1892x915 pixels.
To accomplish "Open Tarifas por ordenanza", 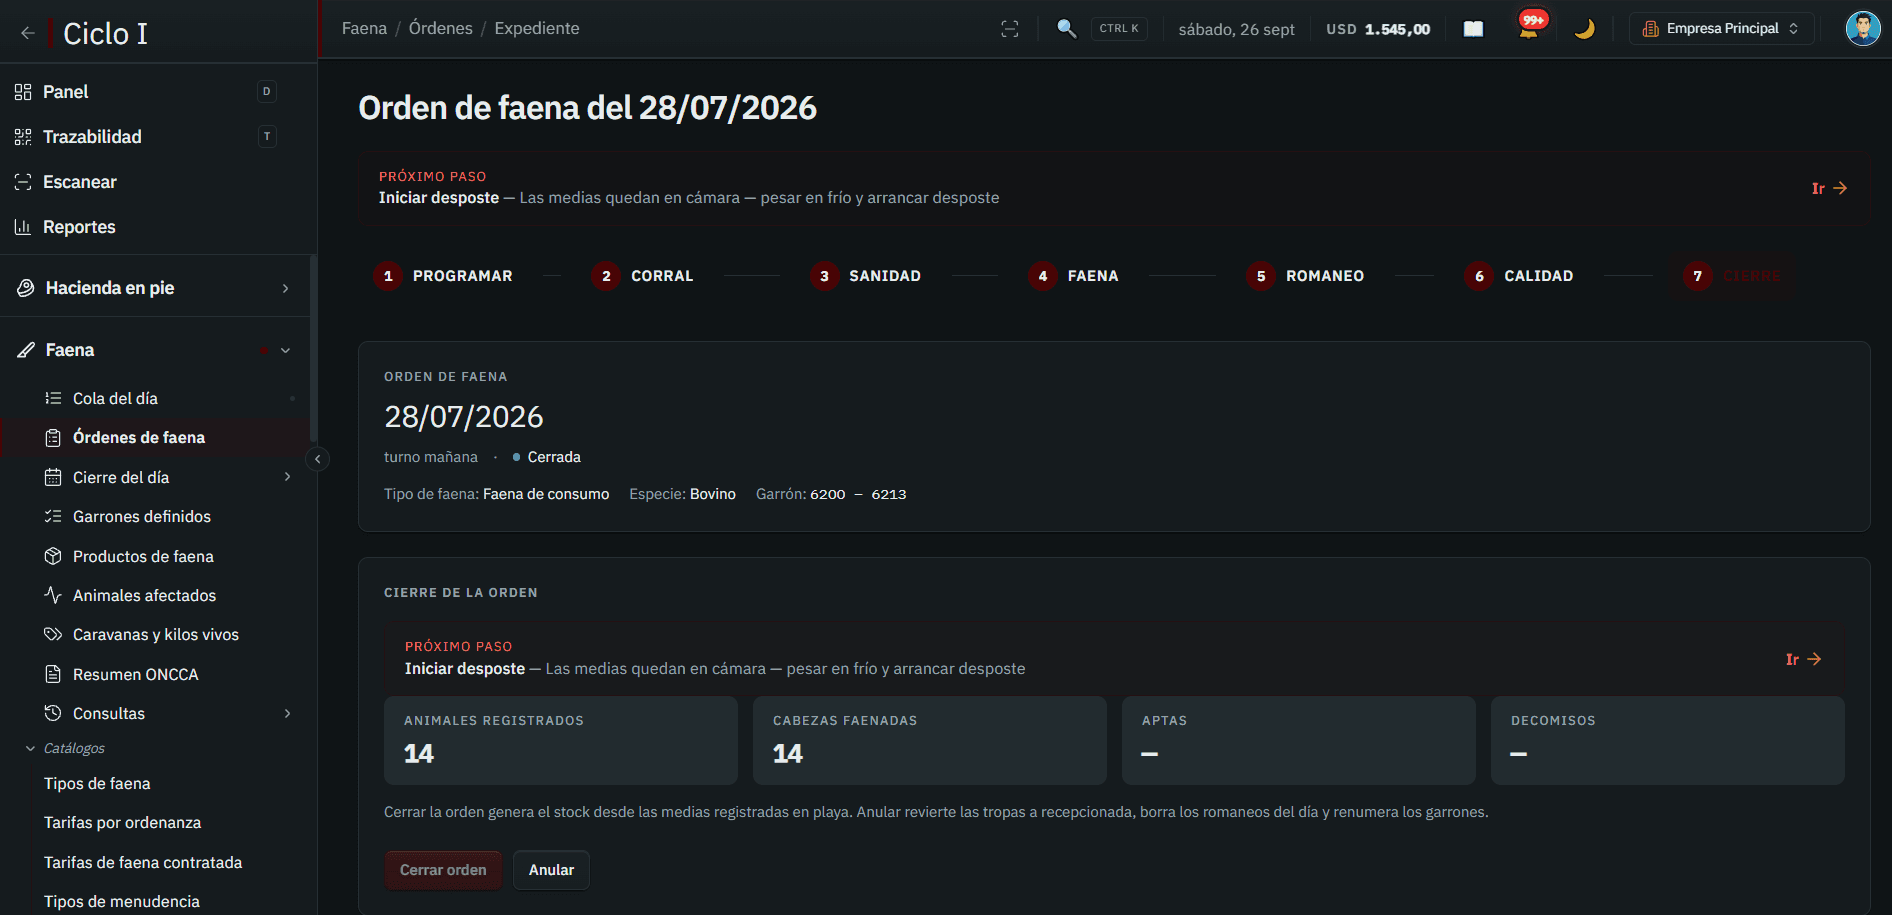I will [x=122, y=822].
